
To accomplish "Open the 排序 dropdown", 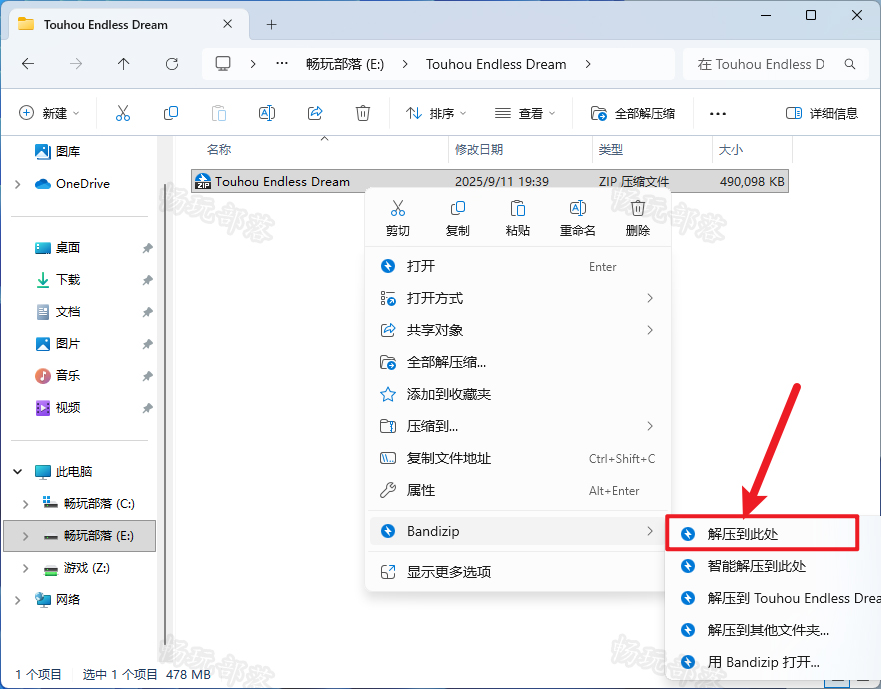I will [436, 113].
